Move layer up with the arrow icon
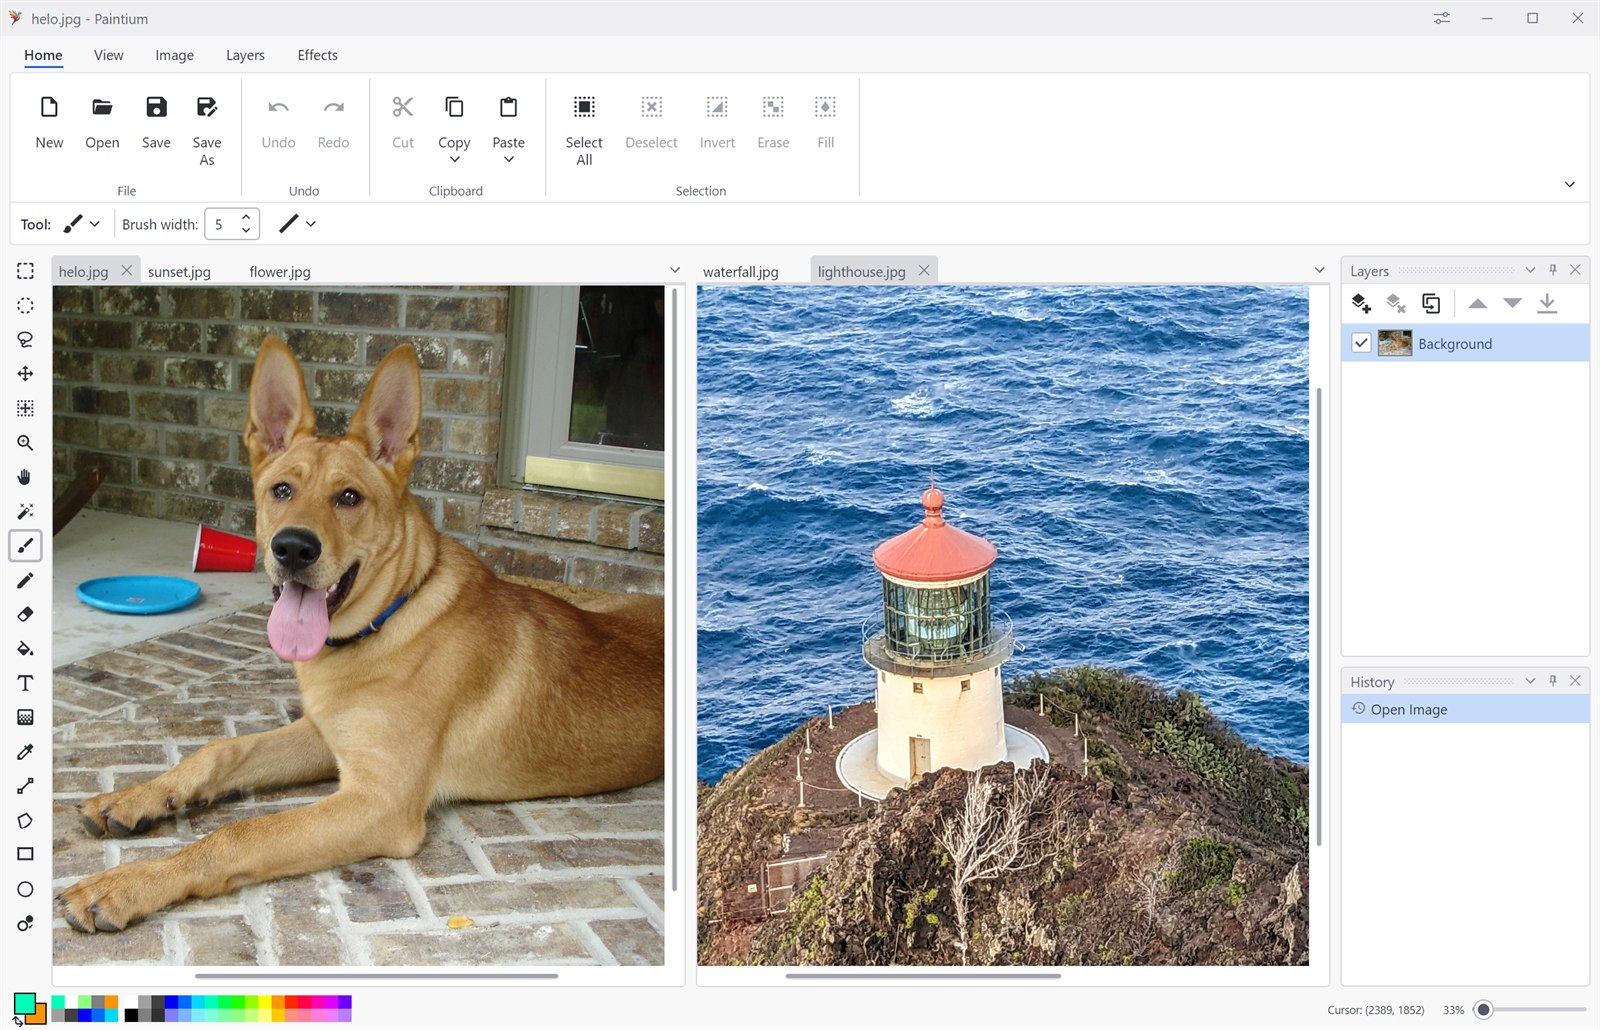The image size is (1600, 1030). (x=1477, y=303)
